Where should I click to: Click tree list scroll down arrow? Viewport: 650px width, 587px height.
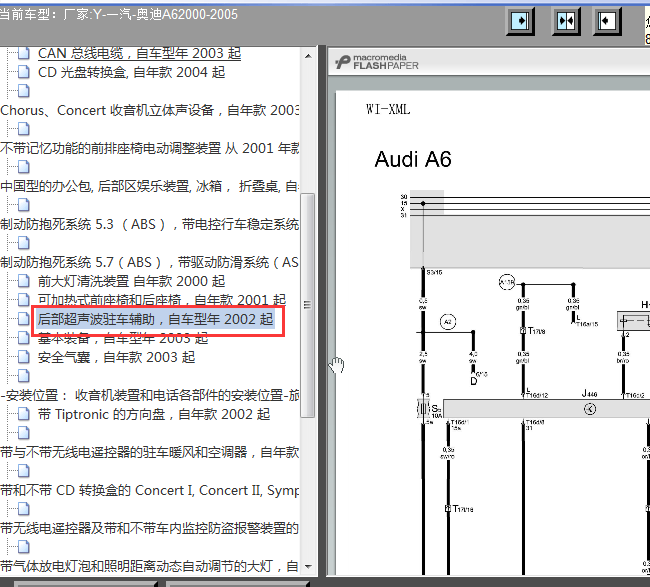click(308, 567)
